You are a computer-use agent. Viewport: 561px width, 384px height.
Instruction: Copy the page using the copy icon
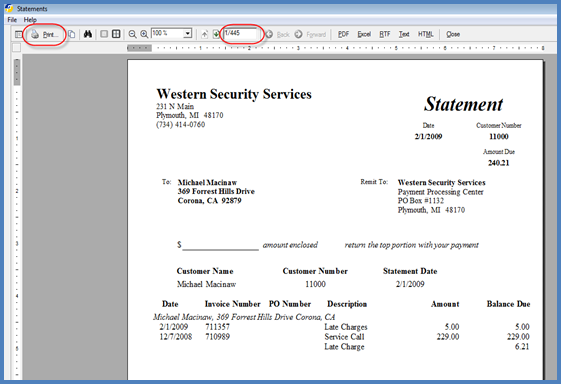point(72,34)
